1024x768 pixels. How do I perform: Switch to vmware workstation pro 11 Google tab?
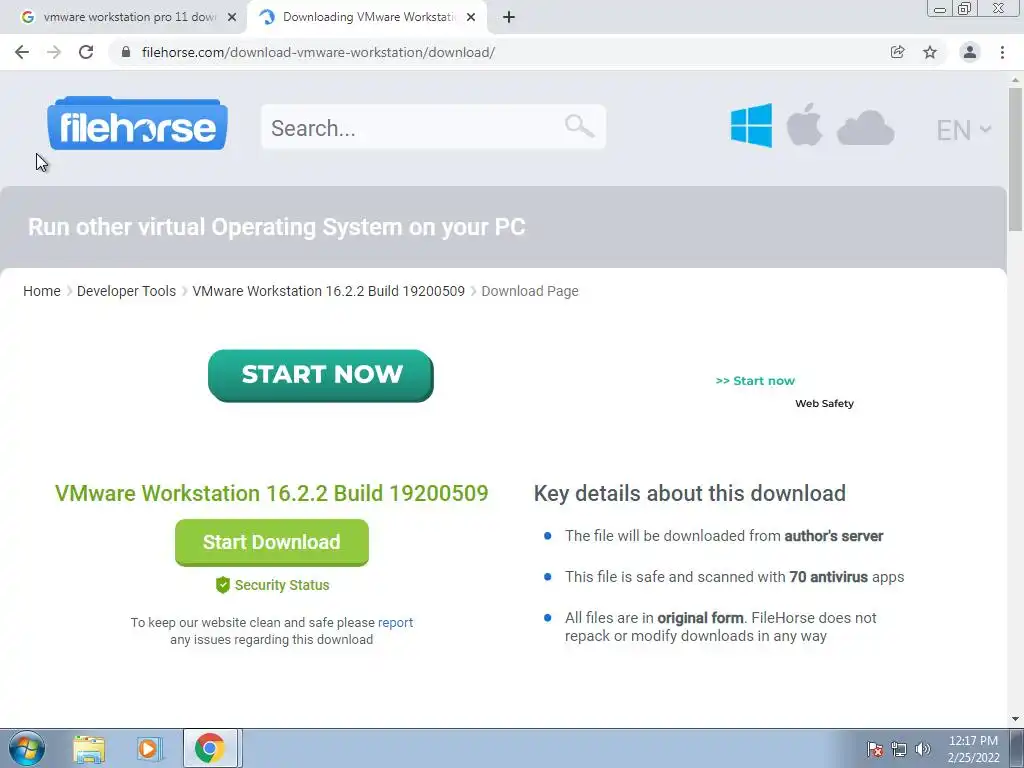pos(124,18)
